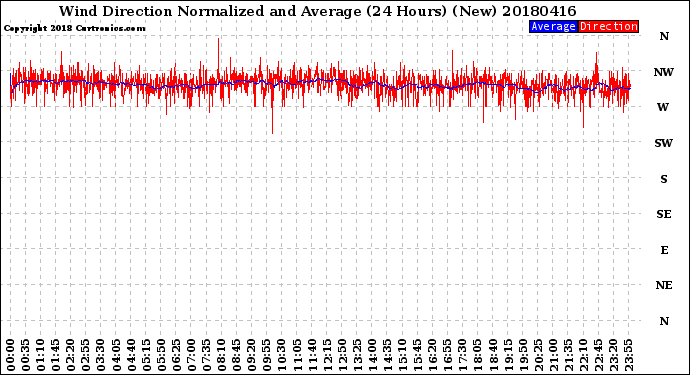
Task: Click the 04:05 time label
Action: pos(116,355)
